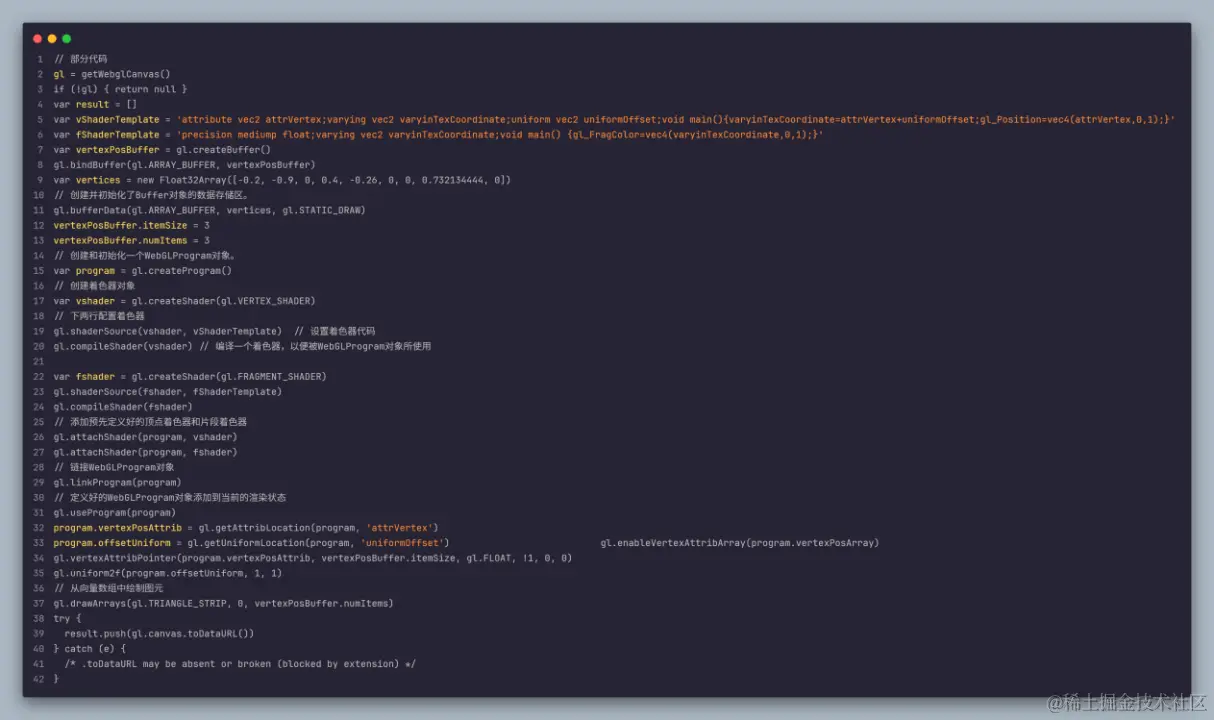Viewport: 1214px width, 720px height.
Task: Click 'vertexPosBuffer.itemSize = 3'
Action: pyautogui.click(x=132, y=225)
